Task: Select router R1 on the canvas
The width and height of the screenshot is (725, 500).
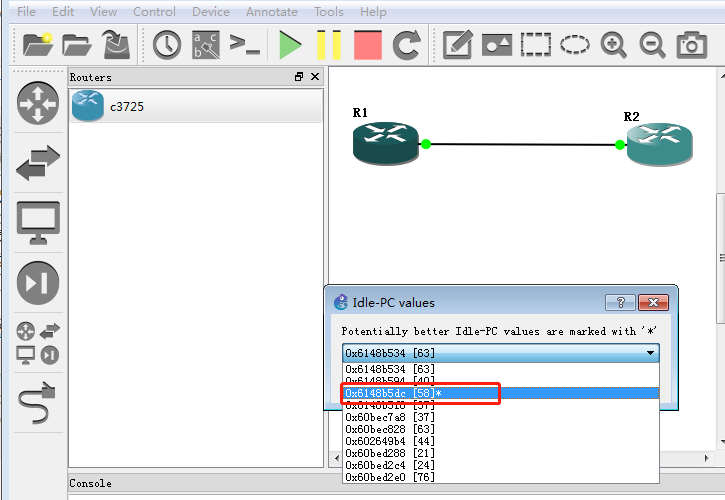Action: 385,144
